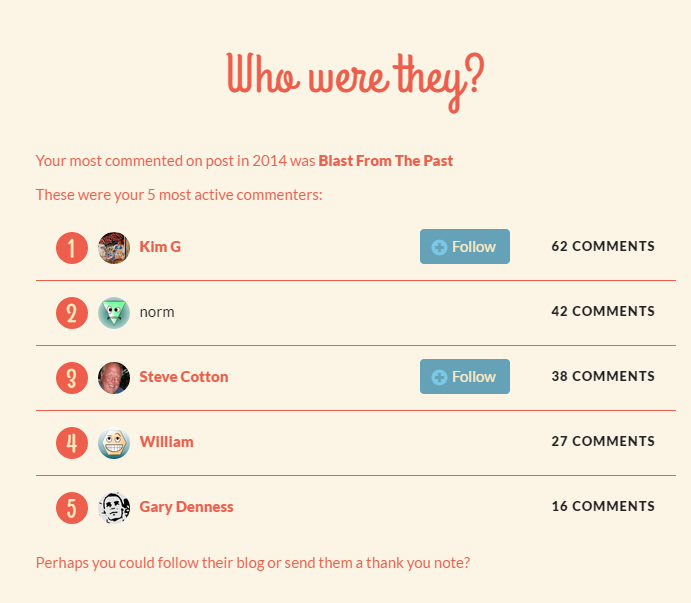The image size is (691, 603).
Task: Visit William's commenter link
Action: coord(166,442)
